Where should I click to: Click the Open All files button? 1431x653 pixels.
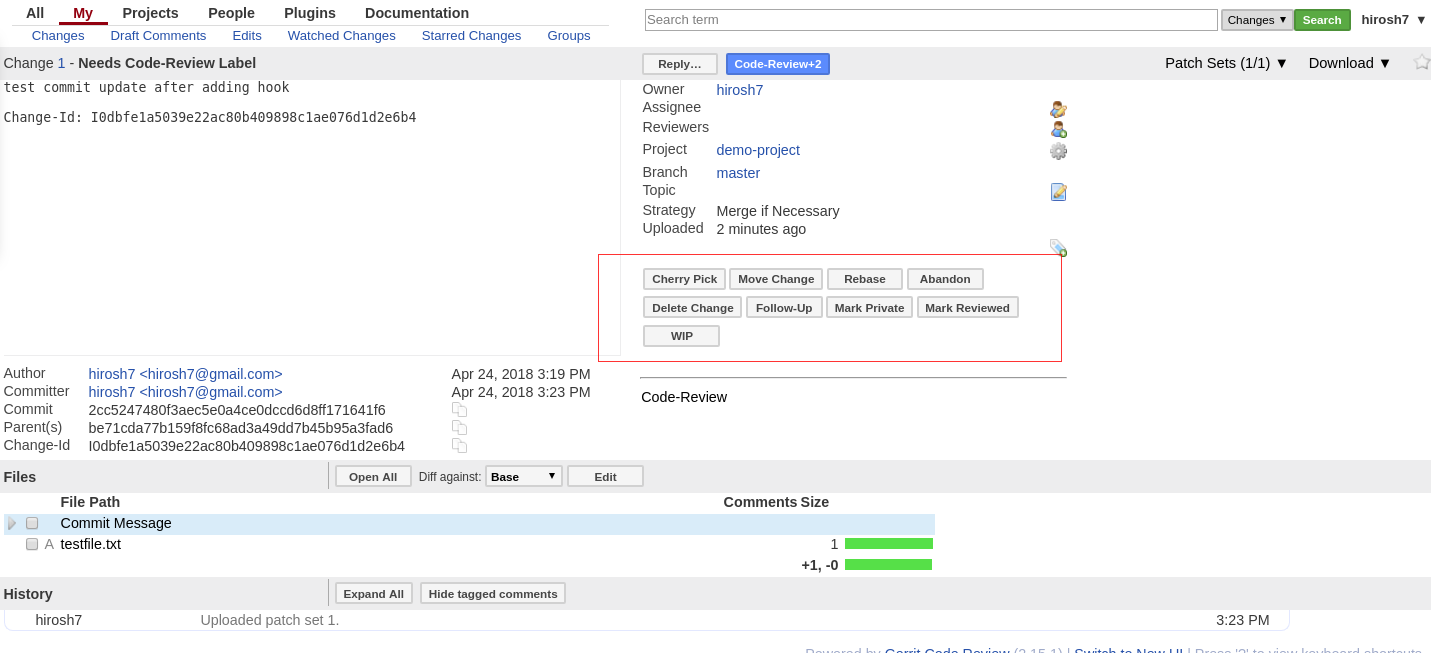373,477
